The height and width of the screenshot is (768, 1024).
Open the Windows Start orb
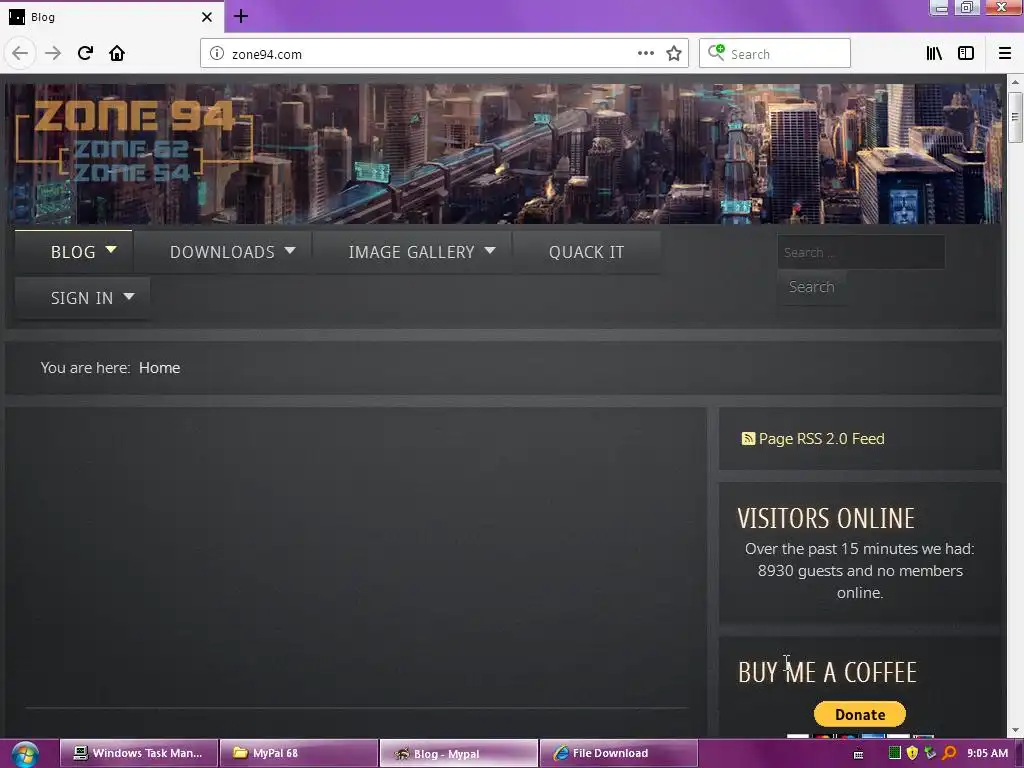click(25, 754)
